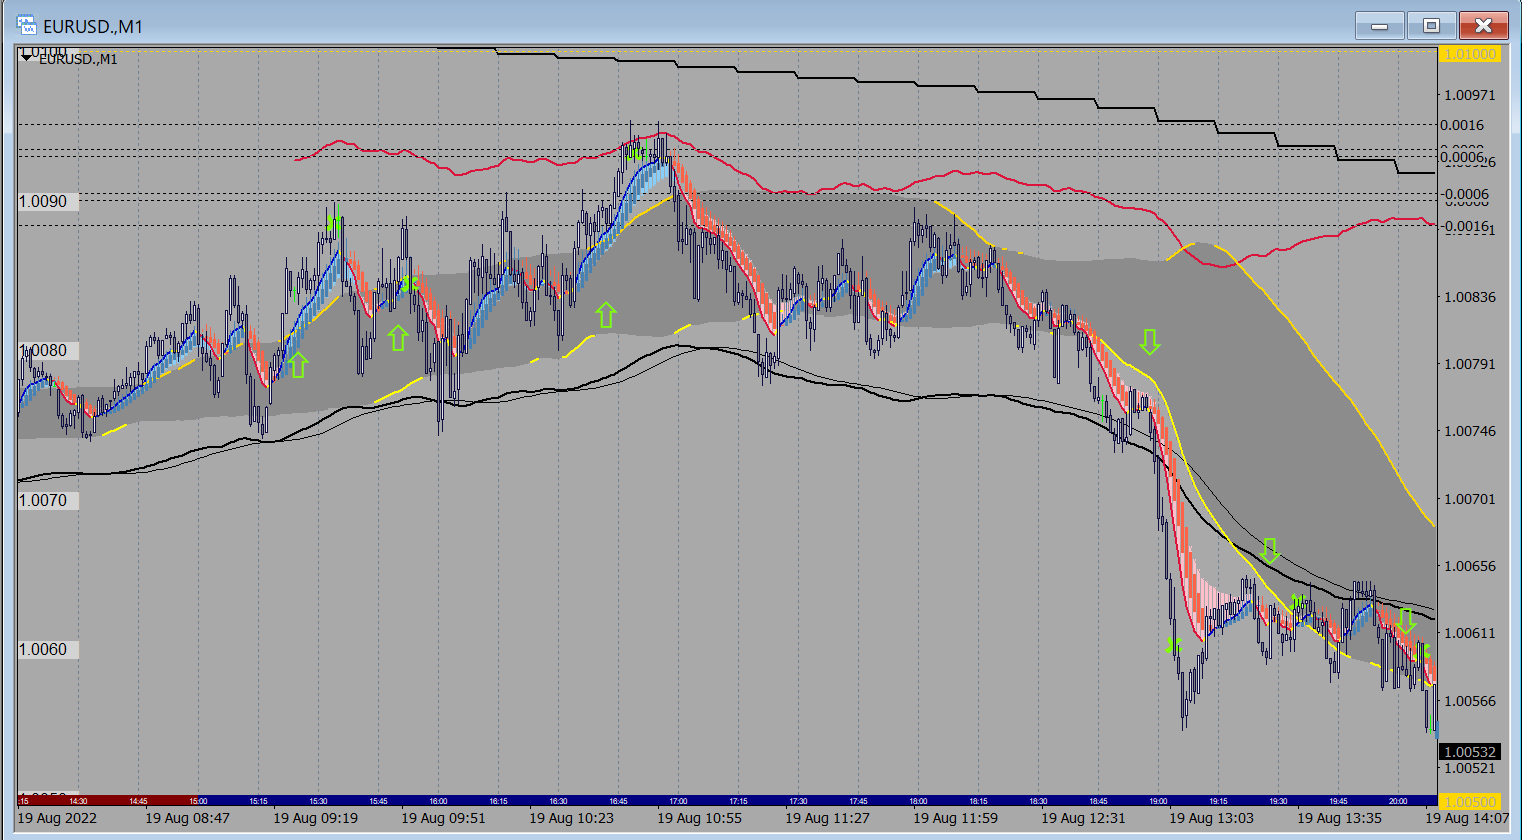
Task: Select the rightmost green down arrow signal
Action: click(1406, 620)
